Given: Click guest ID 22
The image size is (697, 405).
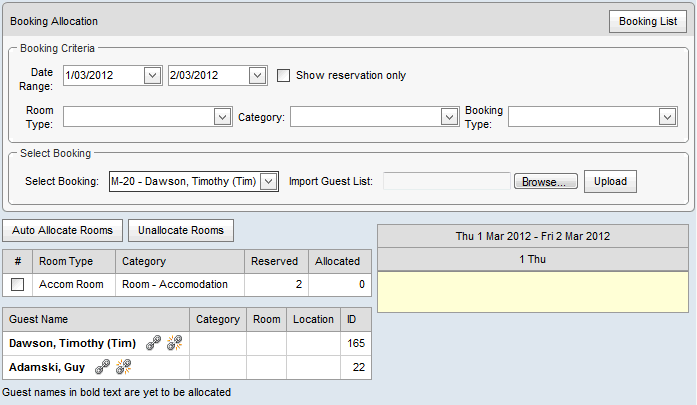Looking at the screenshot, I should click(x=356, y=367).
